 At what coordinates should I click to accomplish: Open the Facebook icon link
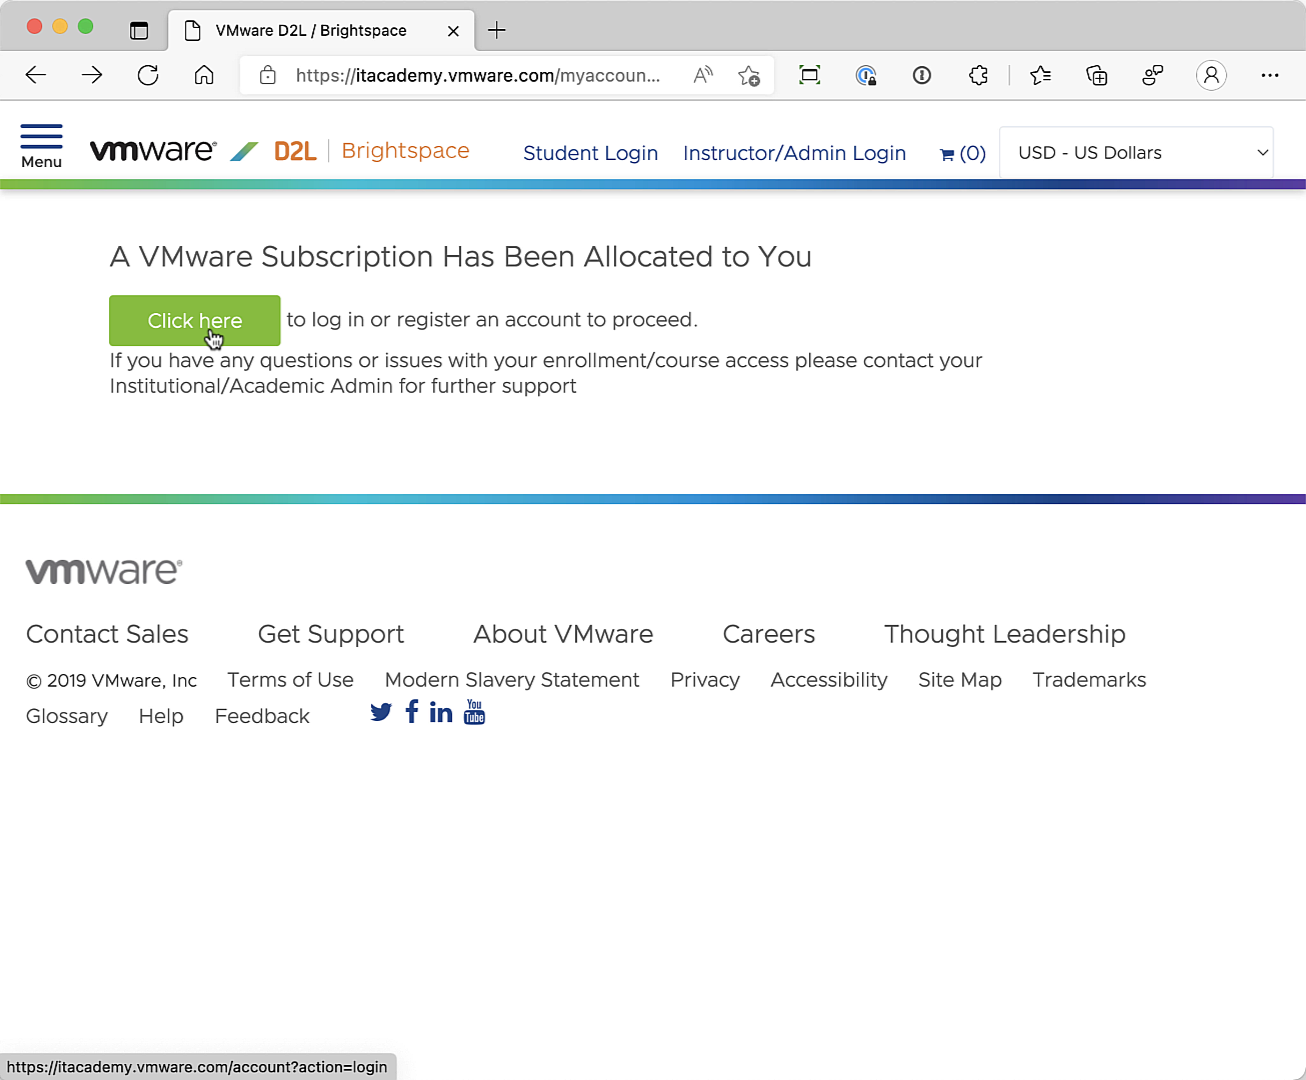click(x=412, y=711)
